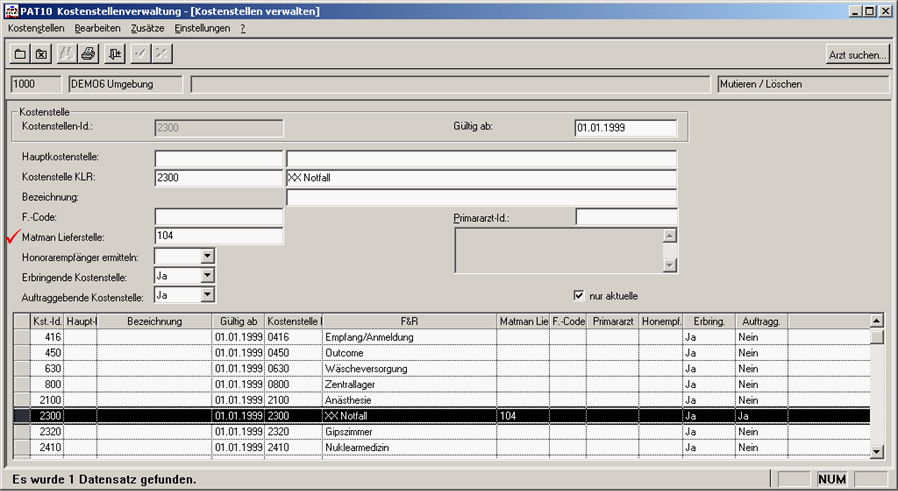The width and height of the screenshot is (898, 491).
Task: Expand the Honorarempfänger ermitteln dropdown
Action: tap(207, 256)
